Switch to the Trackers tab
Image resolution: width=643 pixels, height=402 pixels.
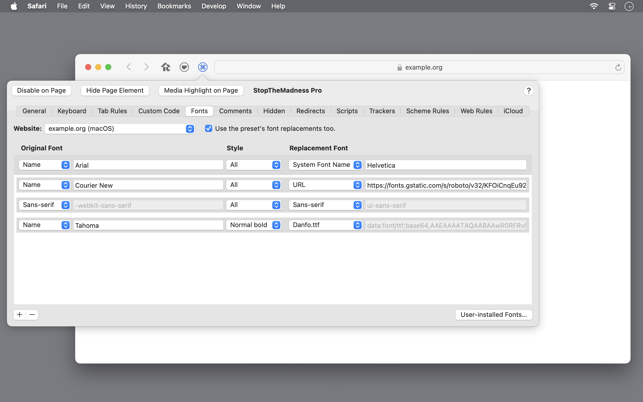(x=382, y=111)
